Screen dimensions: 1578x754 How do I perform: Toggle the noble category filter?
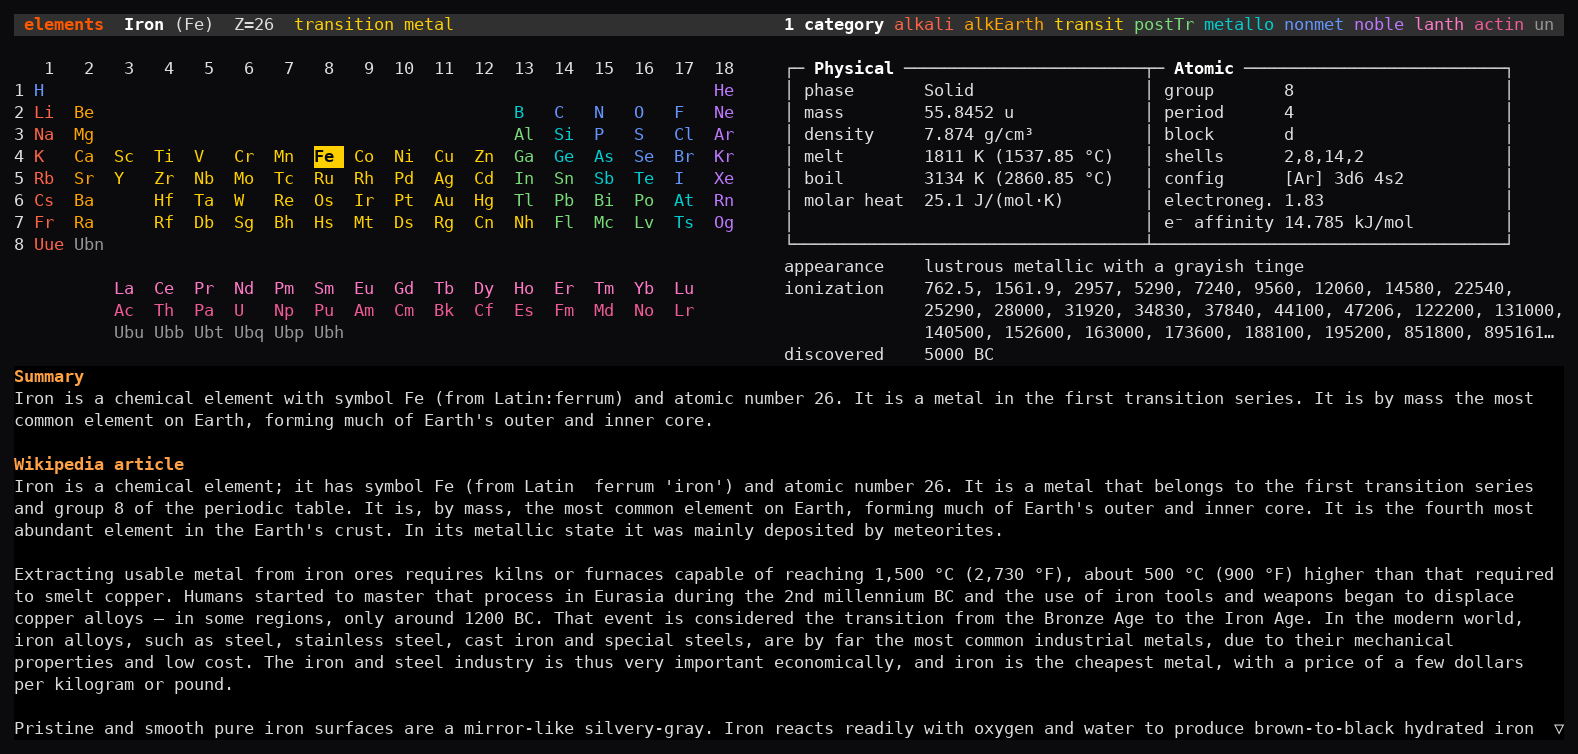(1379, 25)
